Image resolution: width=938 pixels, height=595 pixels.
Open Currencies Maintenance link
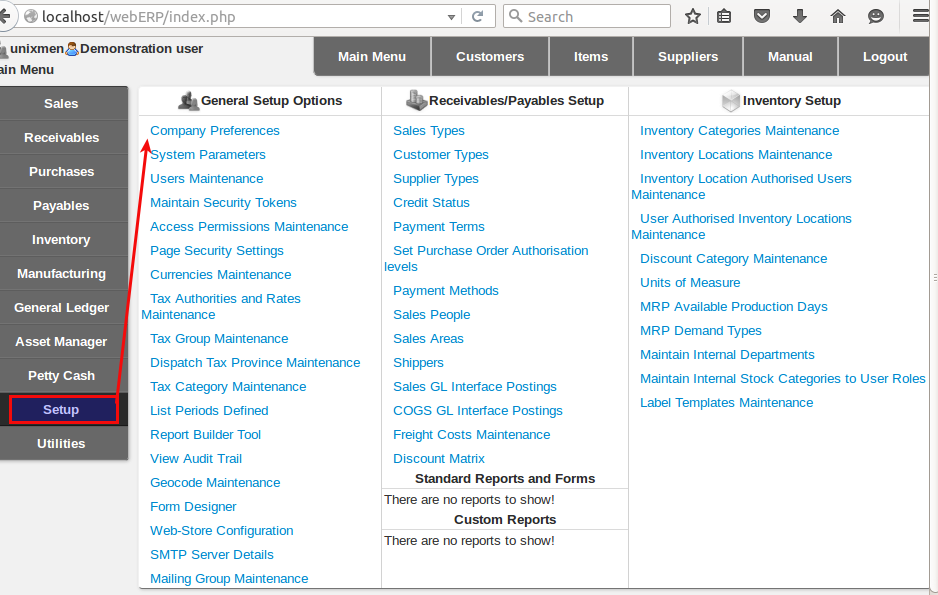tap(221, 274)
